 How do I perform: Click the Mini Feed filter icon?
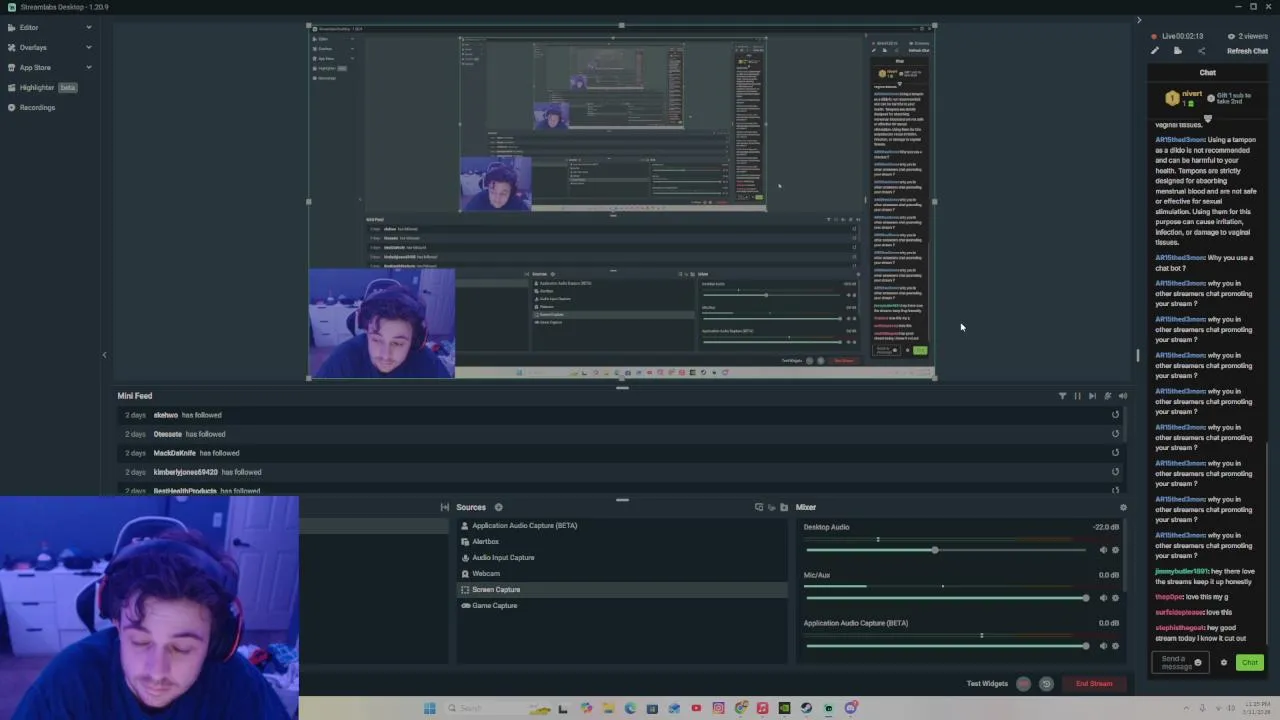[1062, 396]
